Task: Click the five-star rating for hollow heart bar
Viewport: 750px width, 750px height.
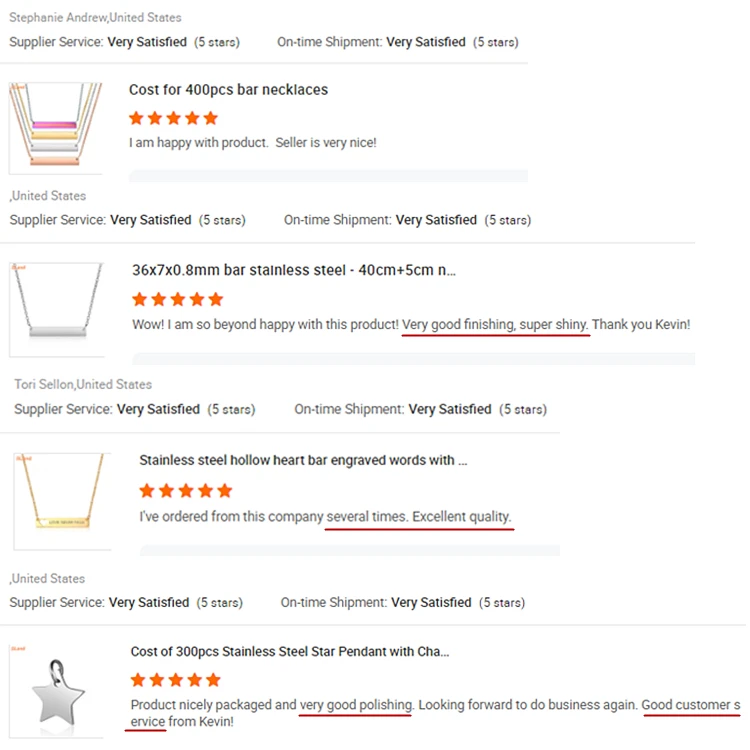Action: (x=185, y=490)
